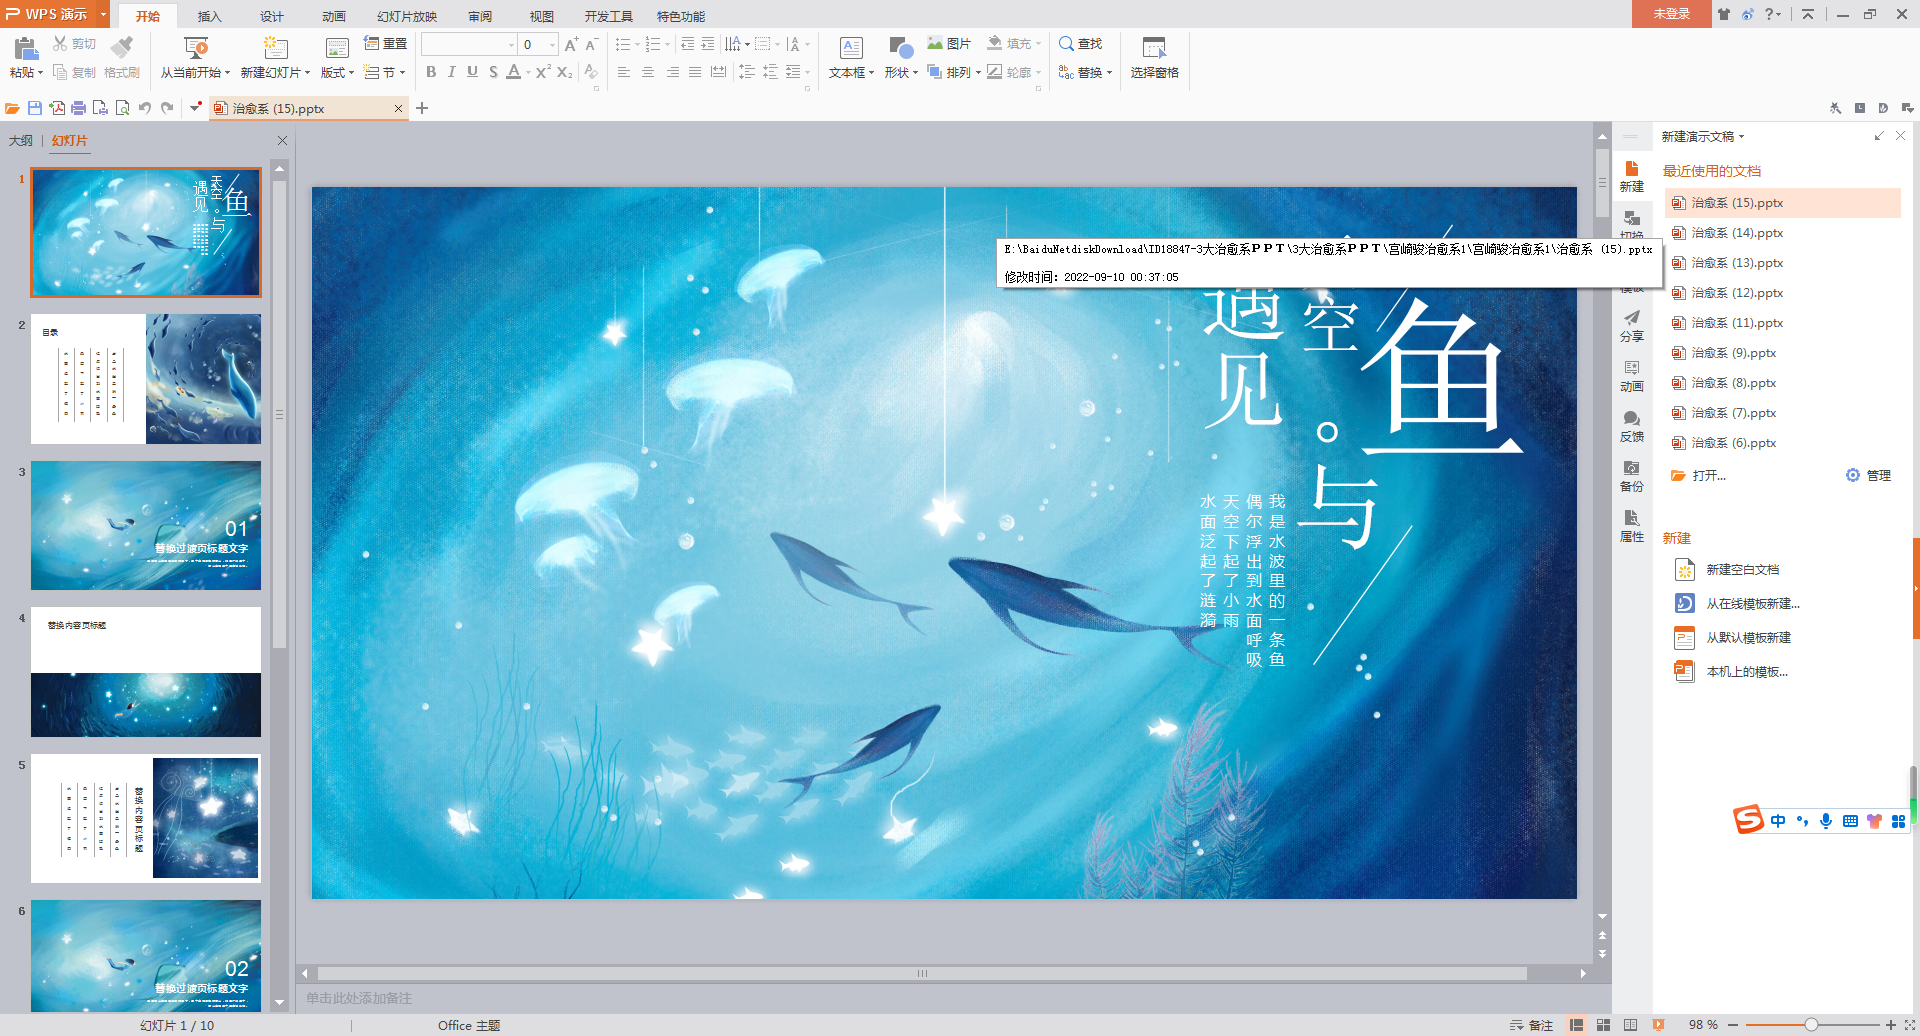Expand the 替换 (Replace) dropdown
Image resolution: width=1920 pixels, height=1036 pixels.
(1085, 72)
